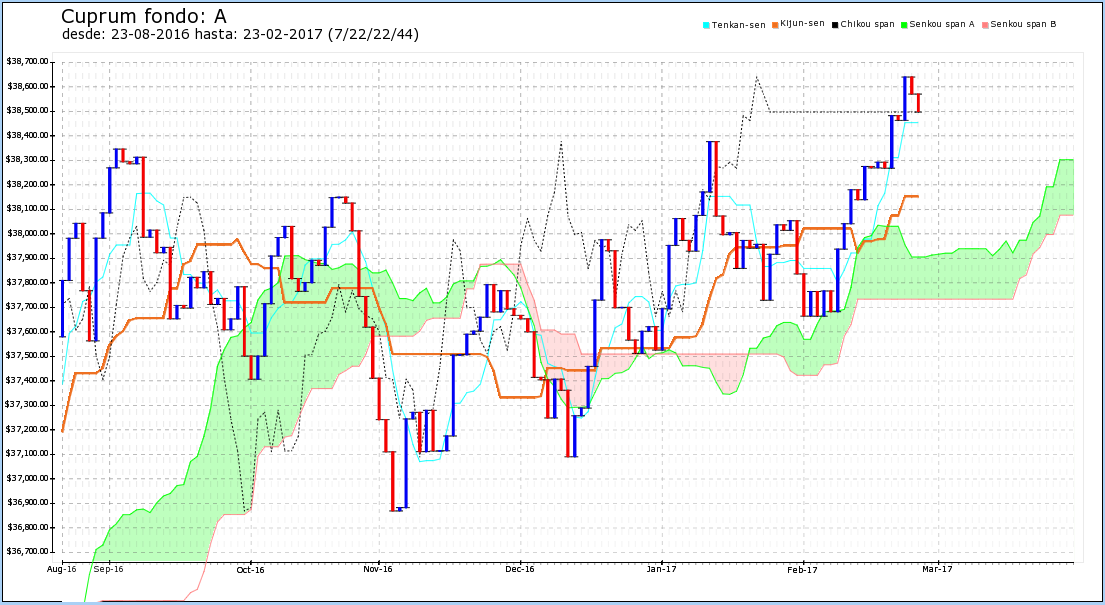The width and height of the screenshot is (1105, 605).
Task: Click the $37,400.00 y-axis label
Action: 27,380
